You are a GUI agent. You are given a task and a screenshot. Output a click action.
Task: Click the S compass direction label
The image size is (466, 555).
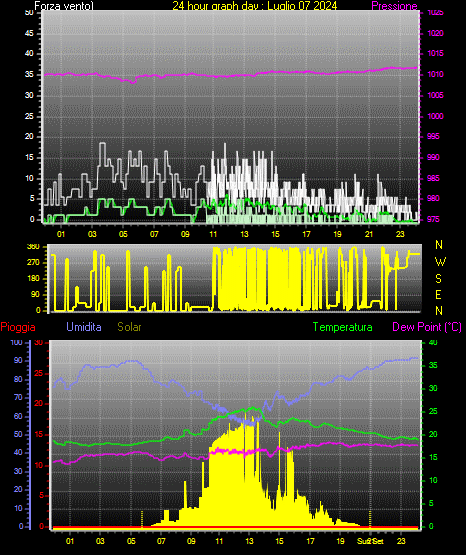pos(438,279)
